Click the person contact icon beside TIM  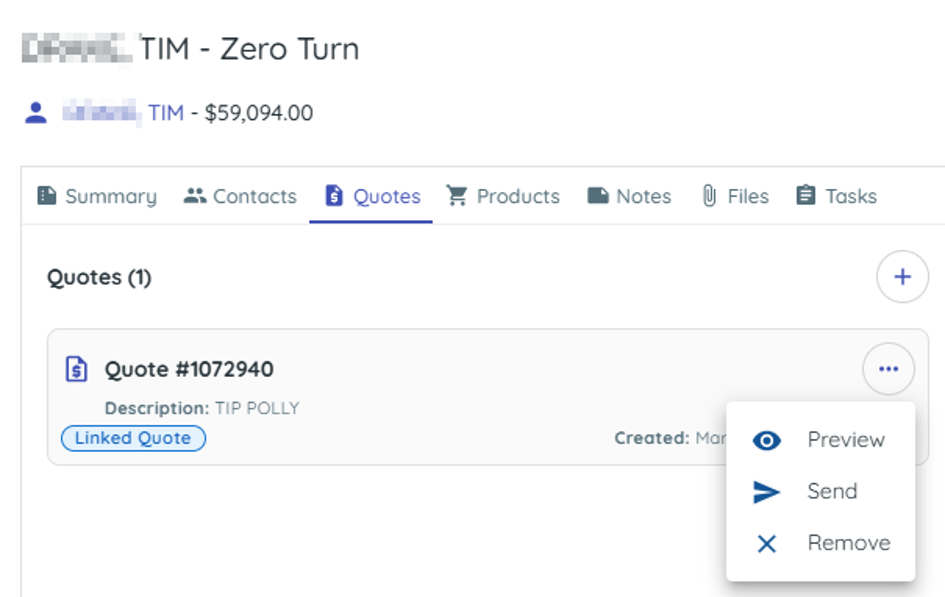(36, 113)
